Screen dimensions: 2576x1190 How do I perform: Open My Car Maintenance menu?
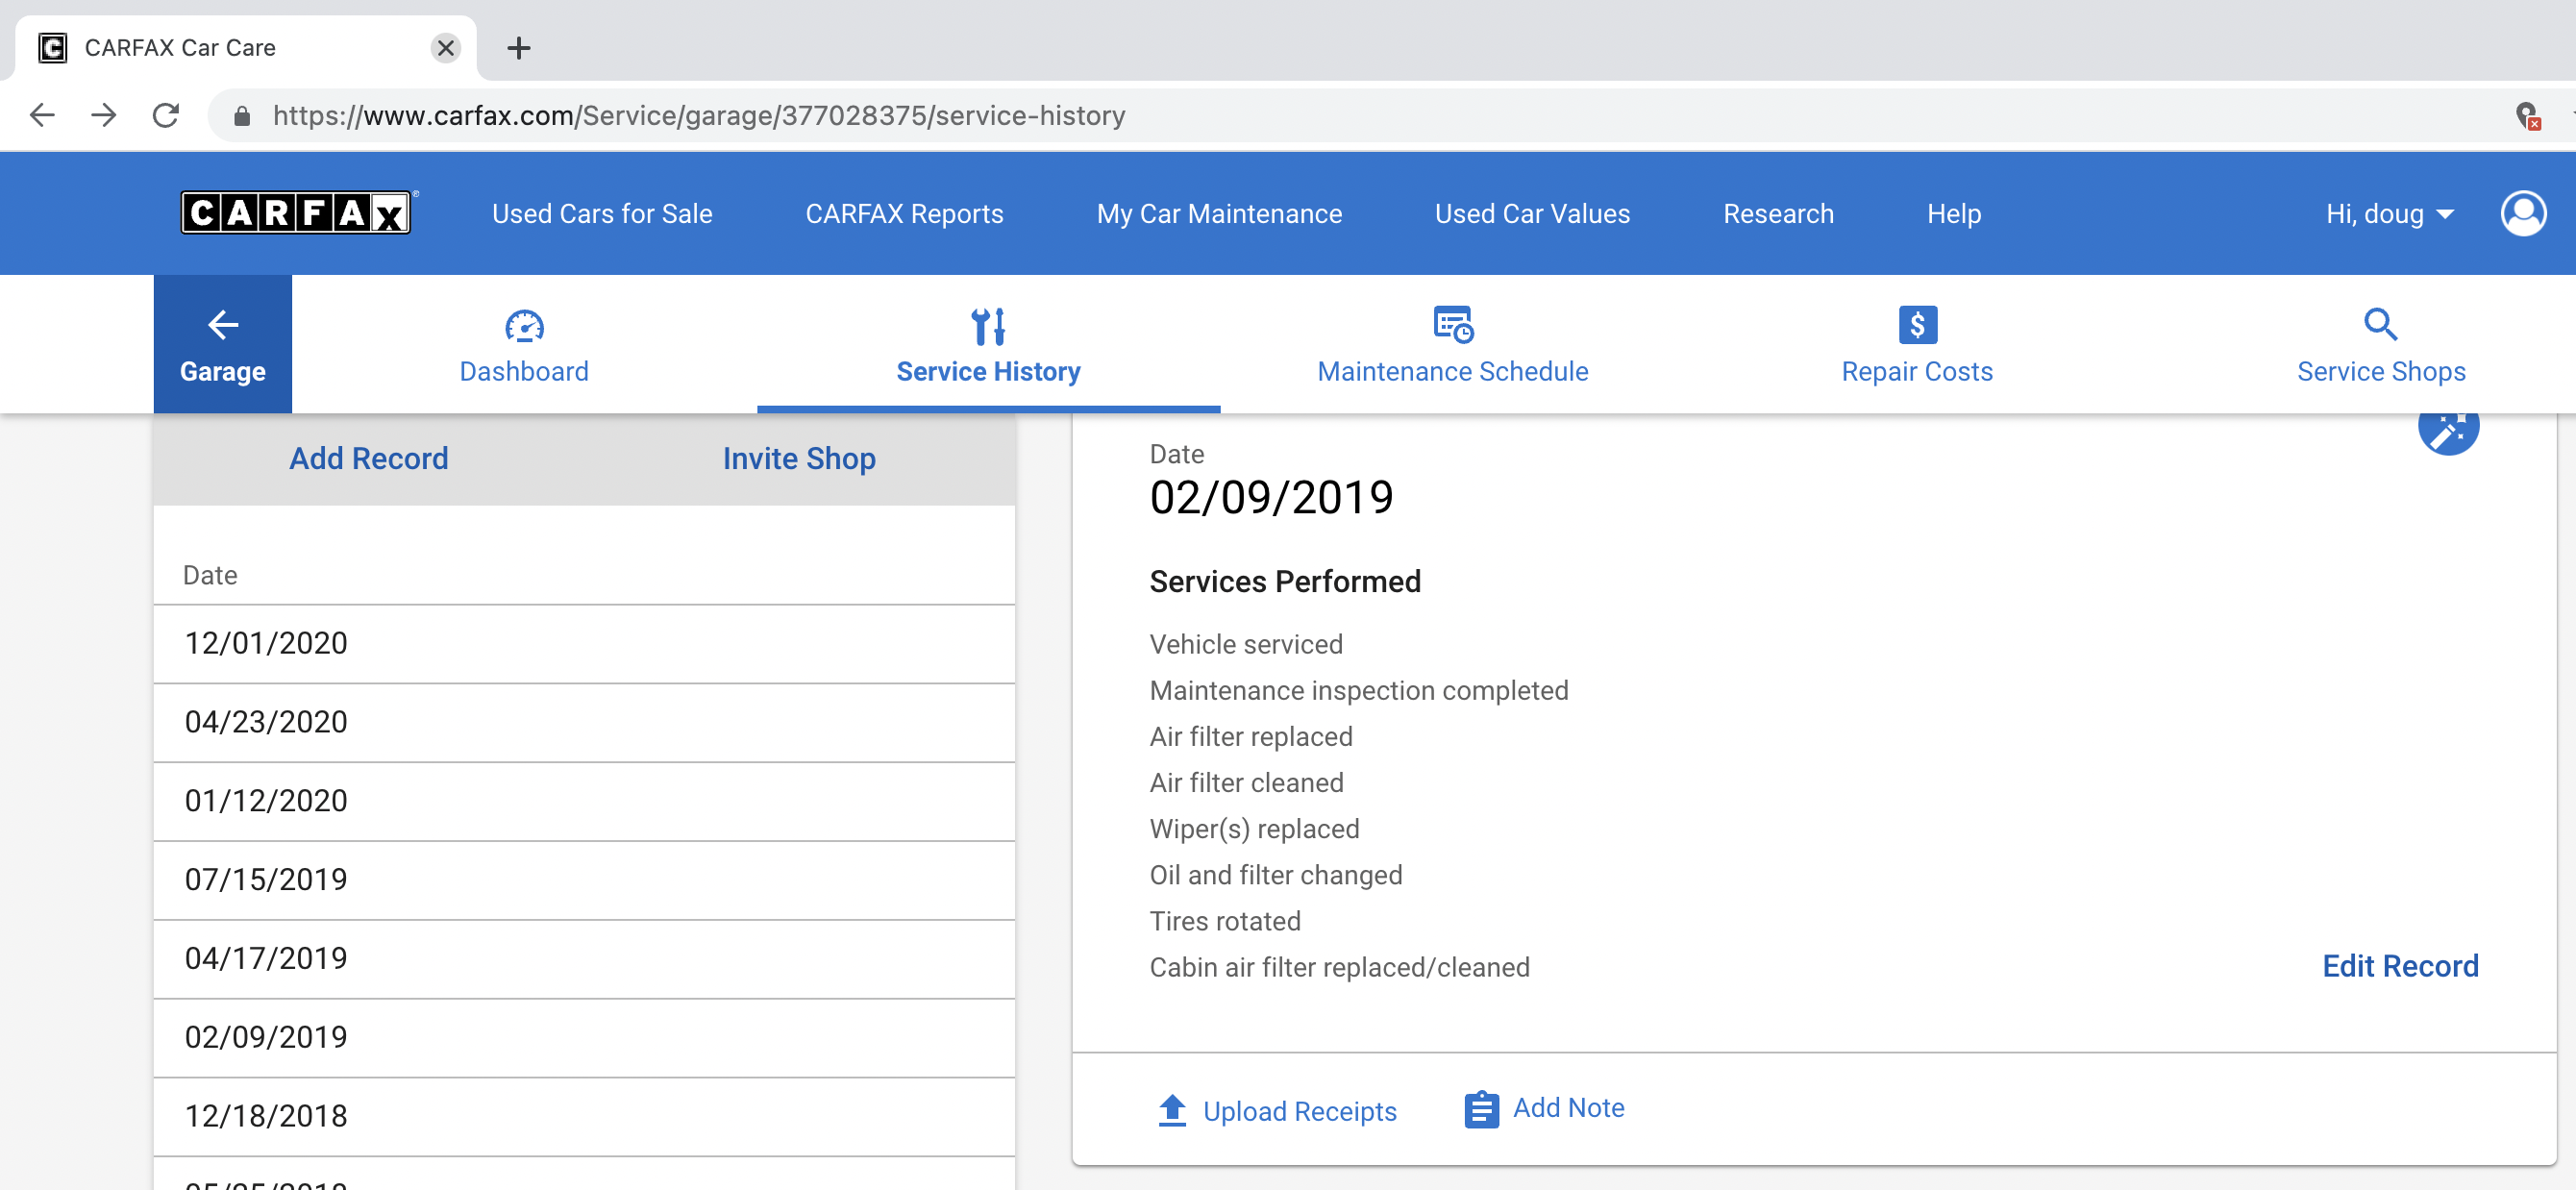point(1219,214)
